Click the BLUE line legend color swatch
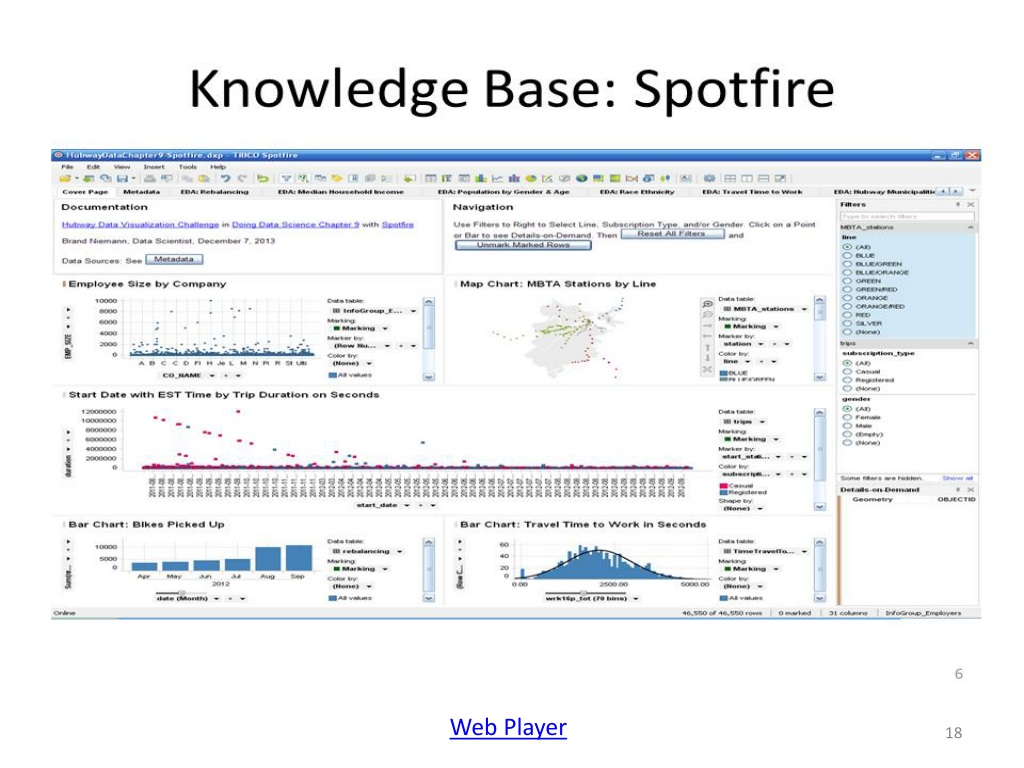The height and width of the screenshot is (768, 1024). pyautogui.click(x=723, y=373)
